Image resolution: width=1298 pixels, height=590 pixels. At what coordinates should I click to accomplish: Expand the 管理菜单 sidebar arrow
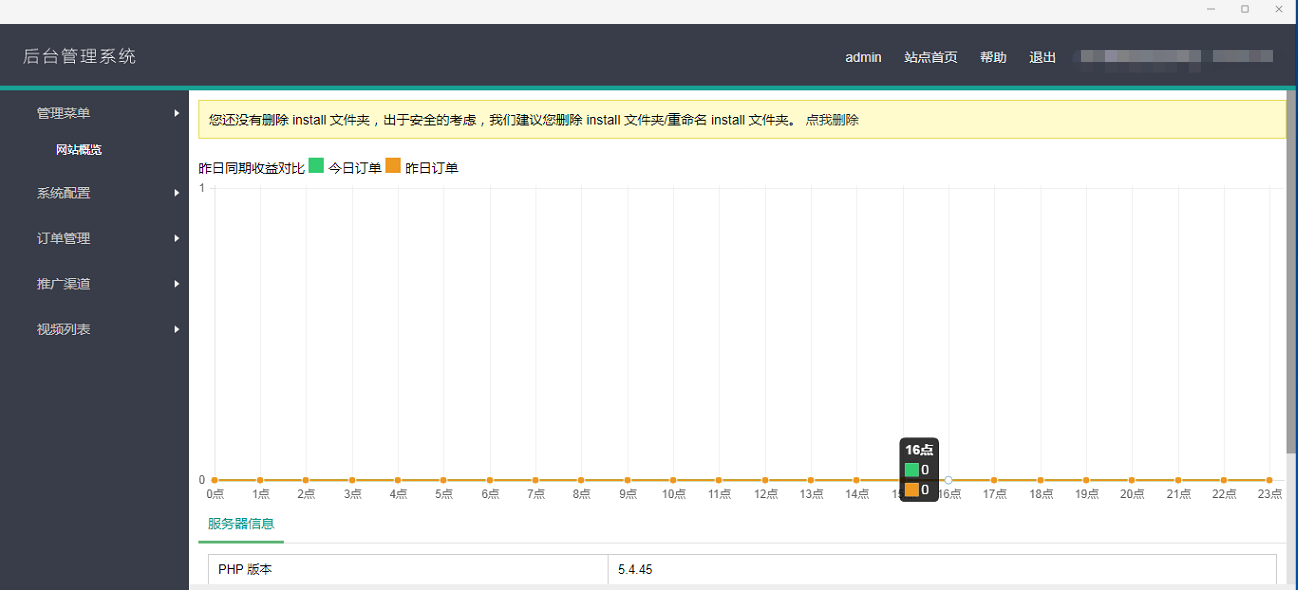click(177, 113)
